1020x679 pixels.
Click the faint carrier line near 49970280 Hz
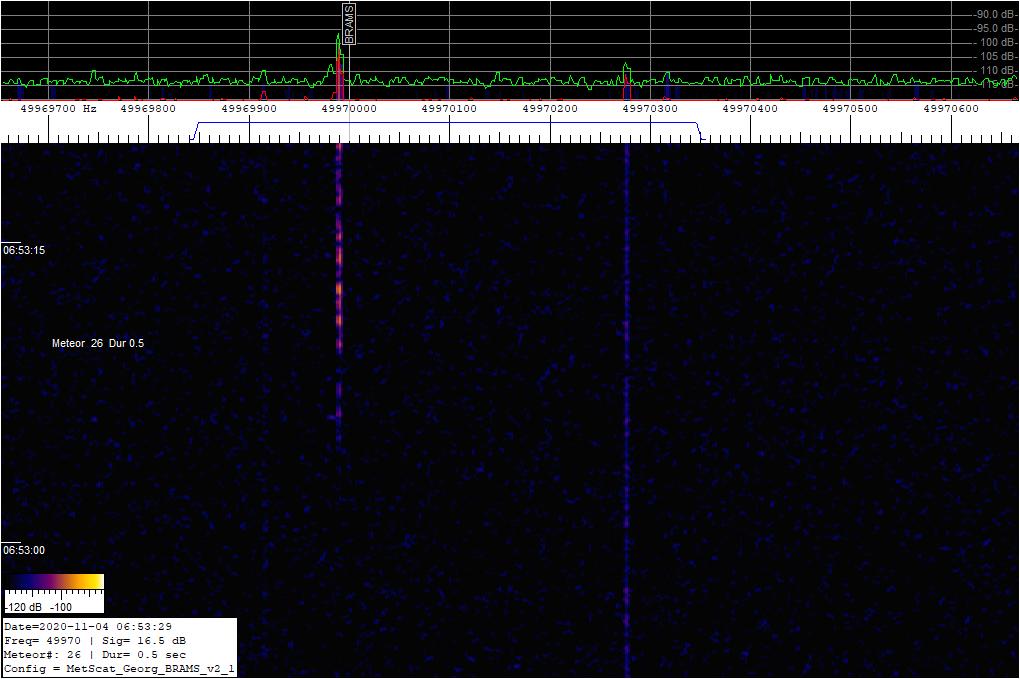(627, 410)
